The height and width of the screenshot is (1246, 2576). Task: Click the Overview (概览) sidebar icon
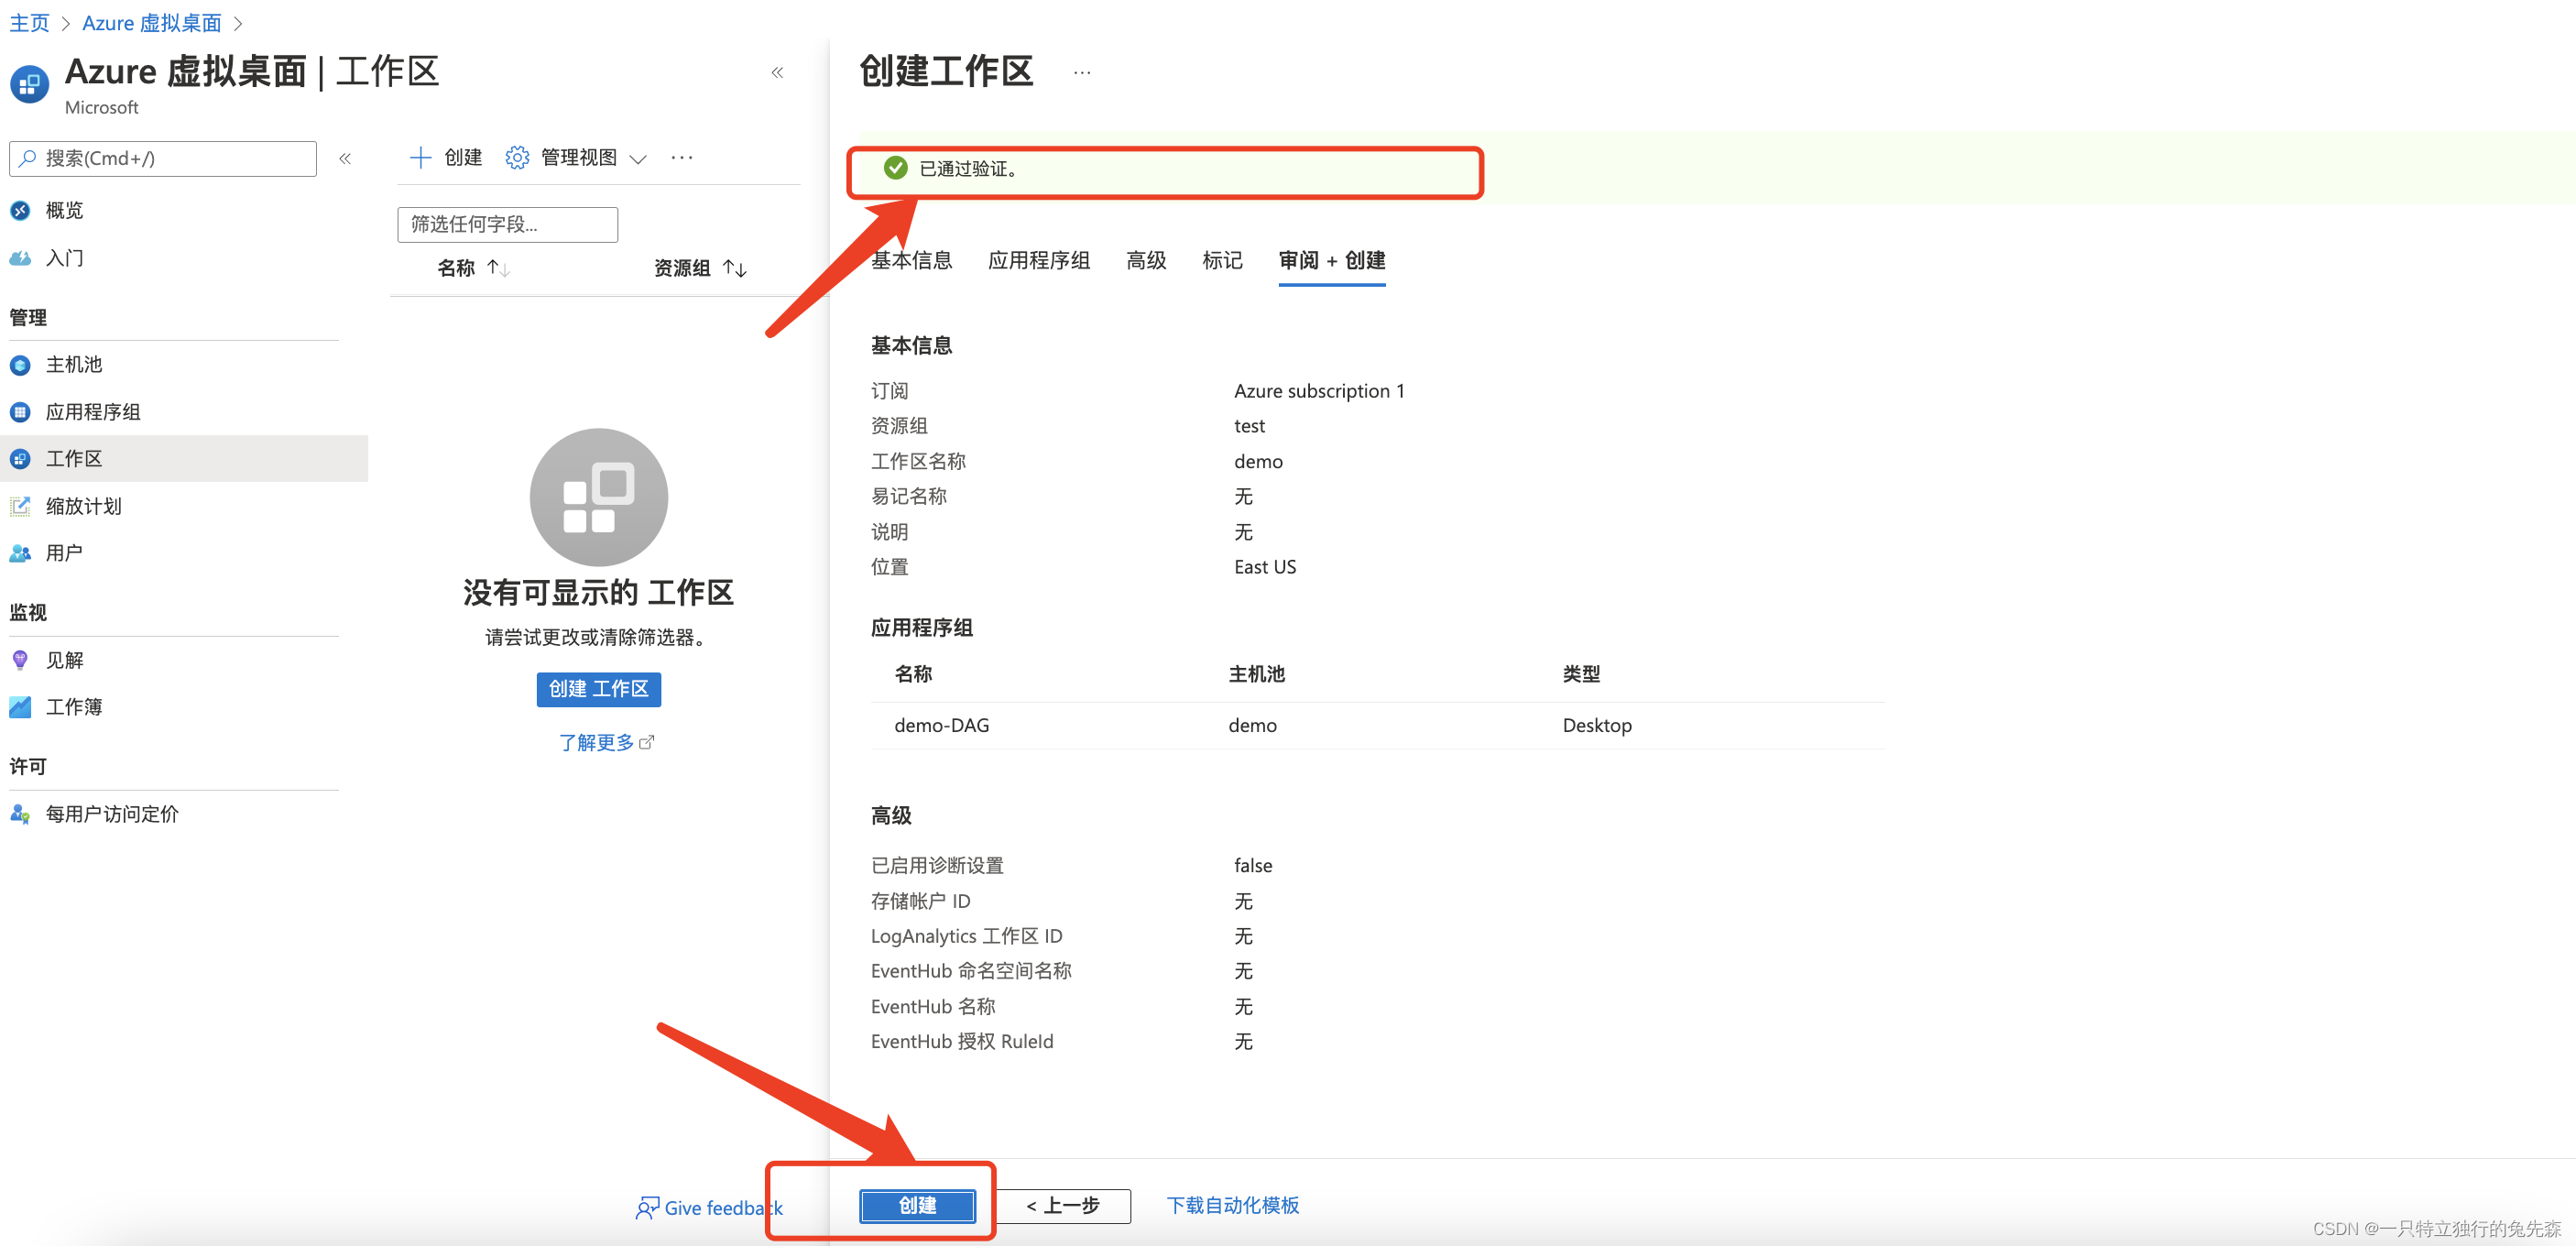[20, 211]
